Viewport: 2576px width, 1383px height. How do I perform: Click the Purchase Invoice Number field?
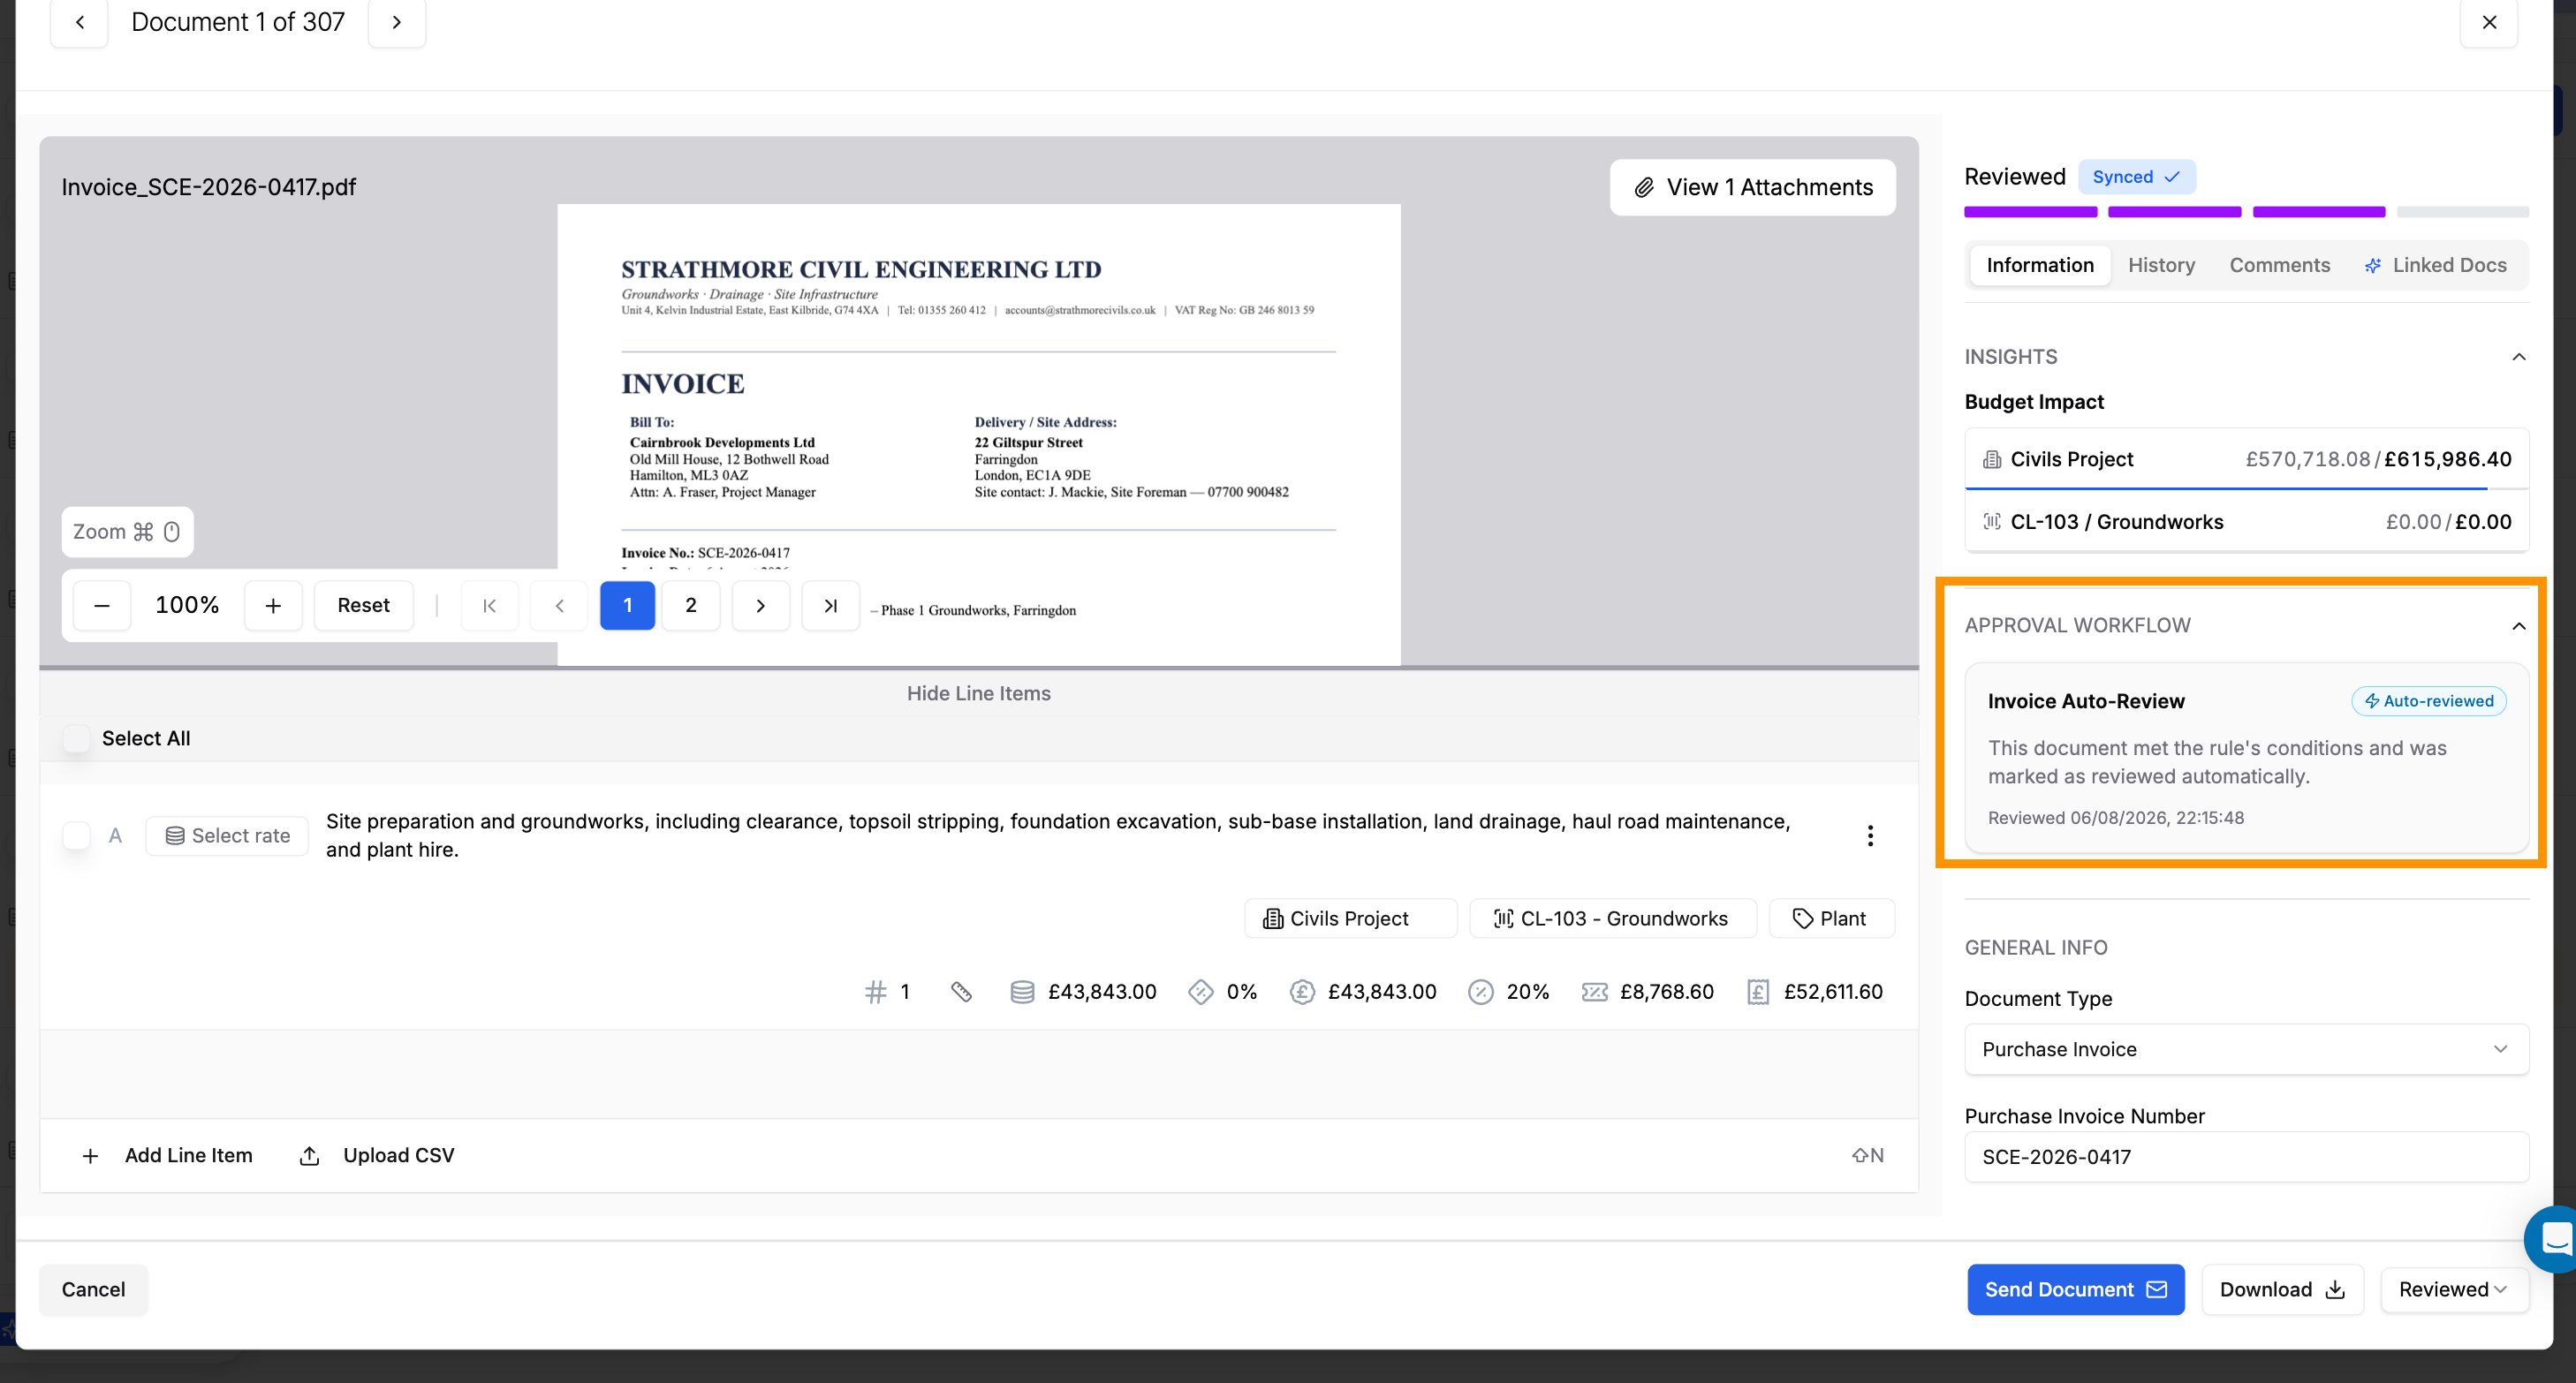pos(2246,1157)
